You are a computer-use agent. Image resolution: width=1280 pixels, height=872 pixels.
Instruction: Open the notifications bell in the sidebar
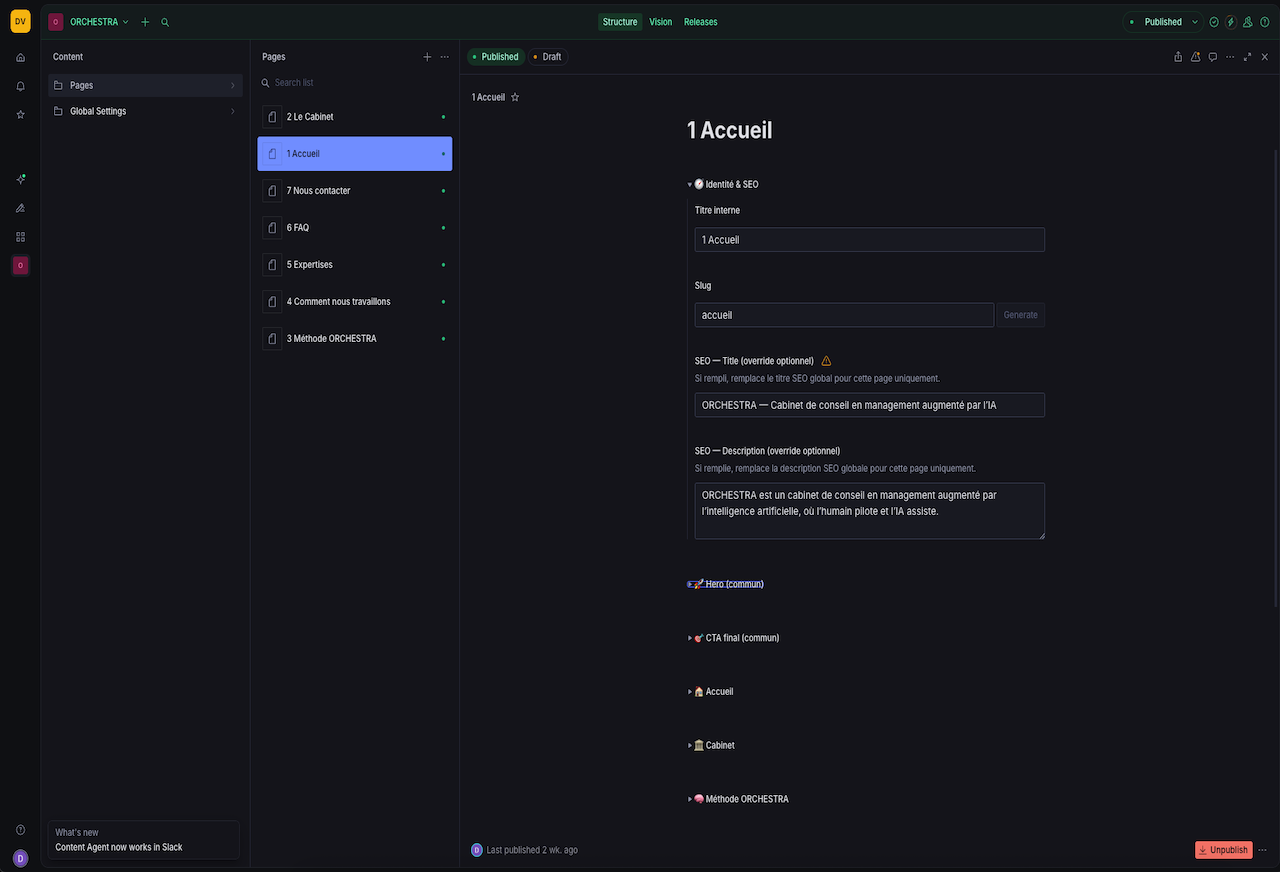[20, 86]
